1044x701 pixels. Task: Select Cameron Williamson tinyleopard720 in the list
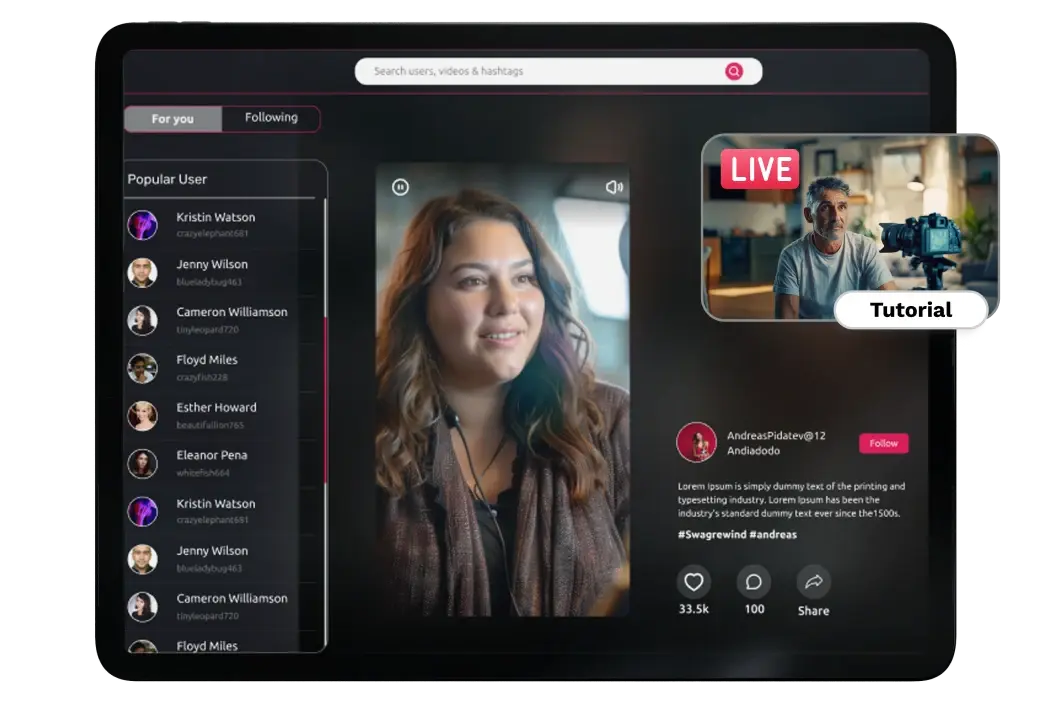(231, 320)
